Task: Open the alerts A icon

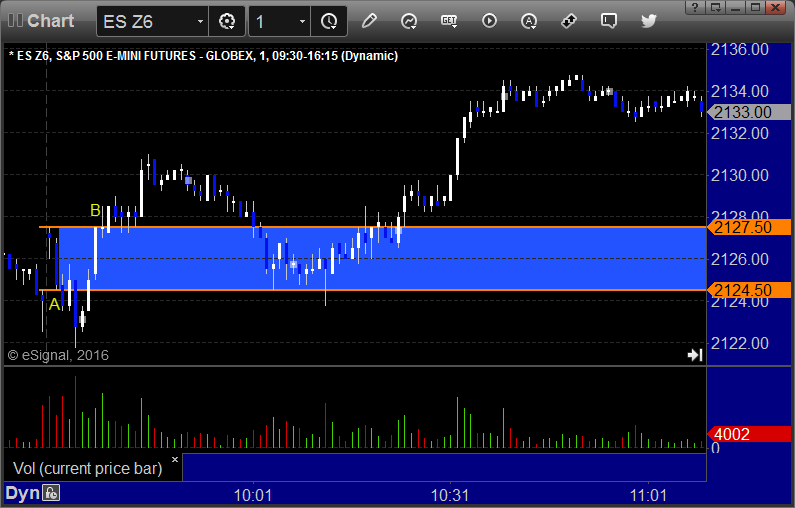Action: (529, 21)
